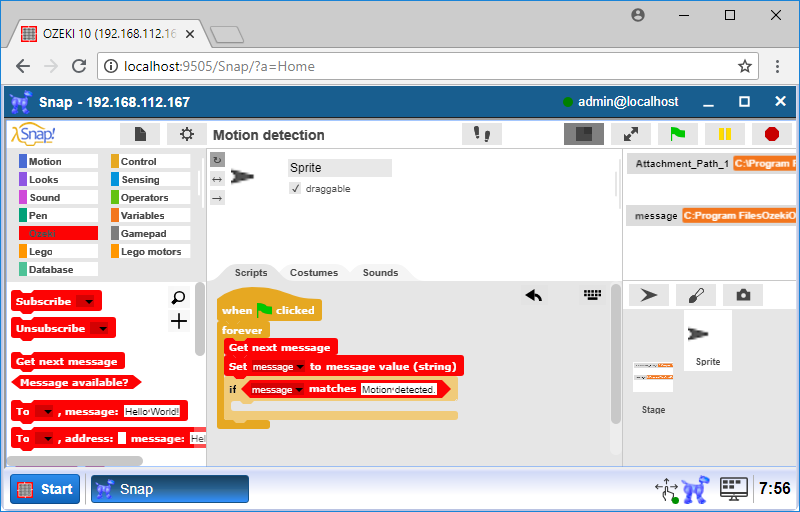Select the Lego block category
Screen dimensions: 800x512
[58, 251]
